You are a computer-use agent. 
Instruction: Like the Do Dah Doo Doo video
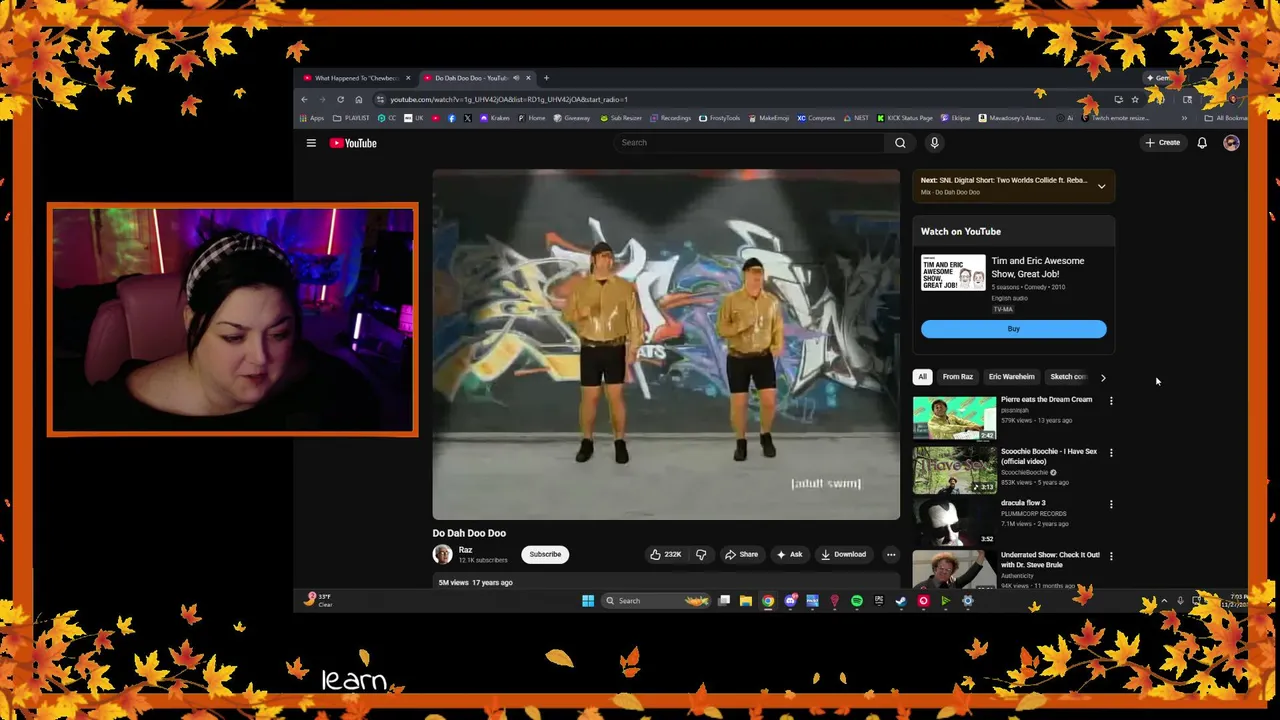pos(666,554)
